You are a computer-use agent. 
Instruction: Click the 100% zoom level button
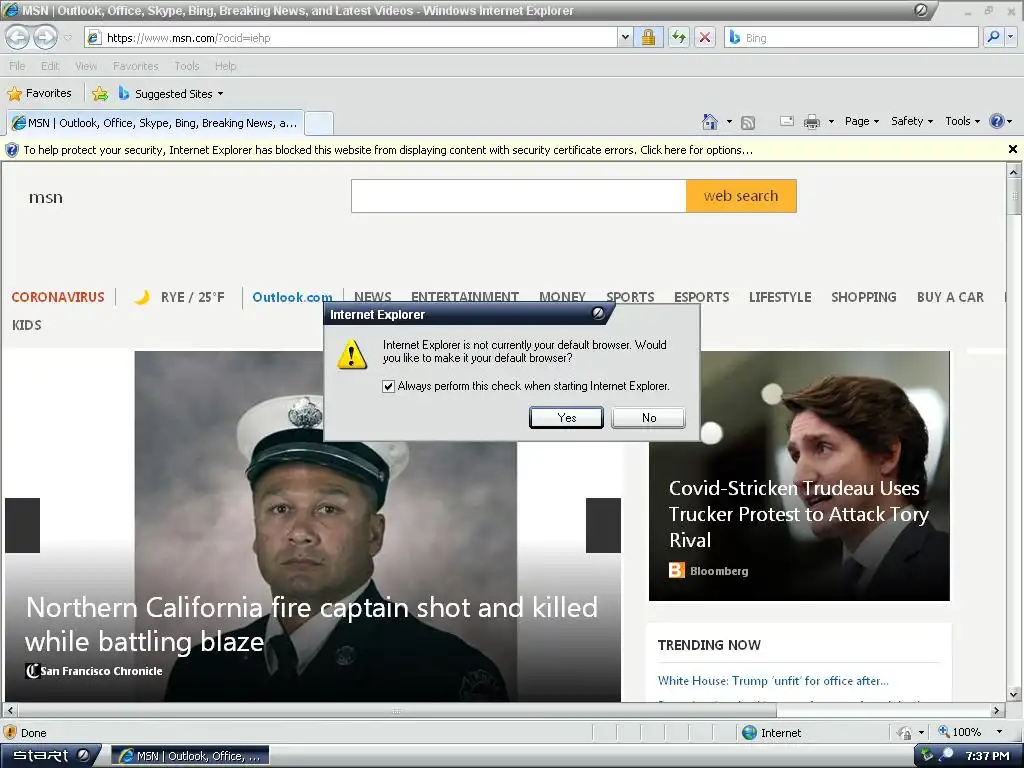(x=959, y=732)
